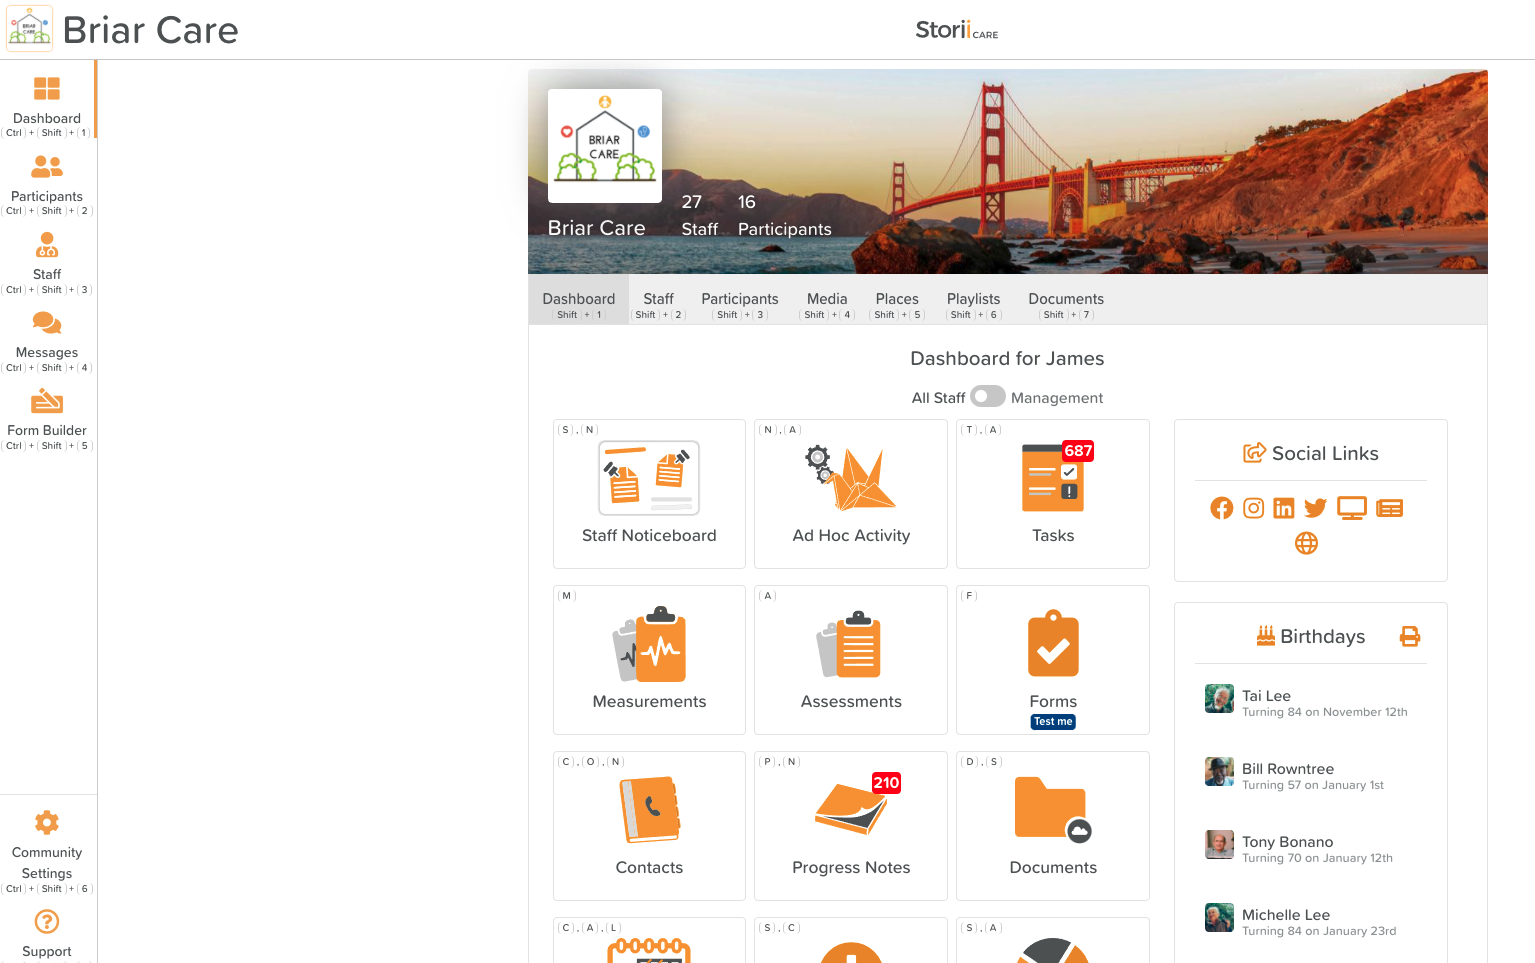Open the monitor screen social link icon
Screen dimensions: 1535x963
pyautogui.click(x=1352, y=508)
